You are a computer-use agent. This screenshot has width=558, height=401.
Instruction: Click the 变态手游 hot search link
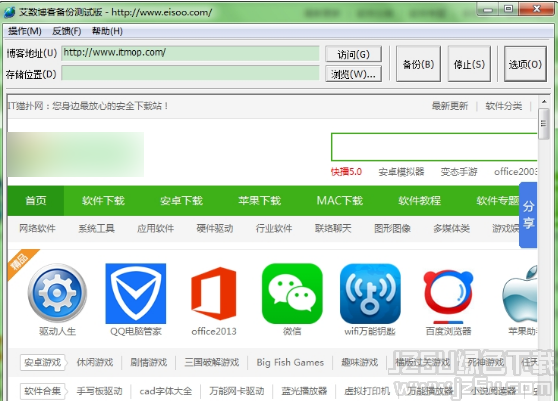coord(459,172)
